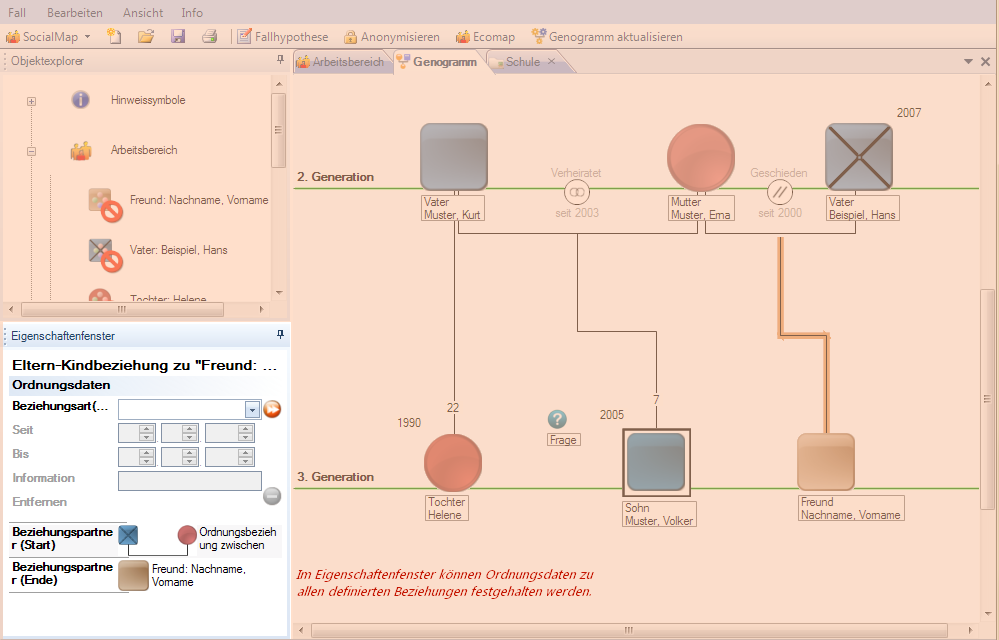Click the Geschieden divorce symbol
The width and height of the screenshot is (999, 640).
[779, 192]
